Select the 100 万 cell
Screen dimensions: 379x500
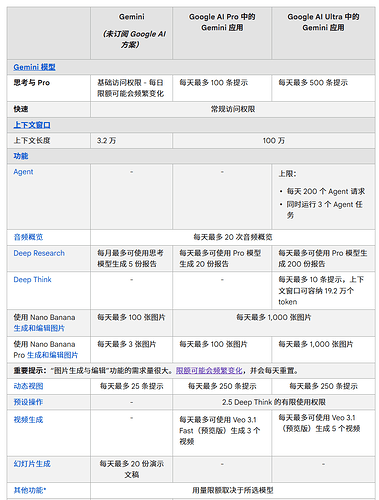[x=274, y=140]
